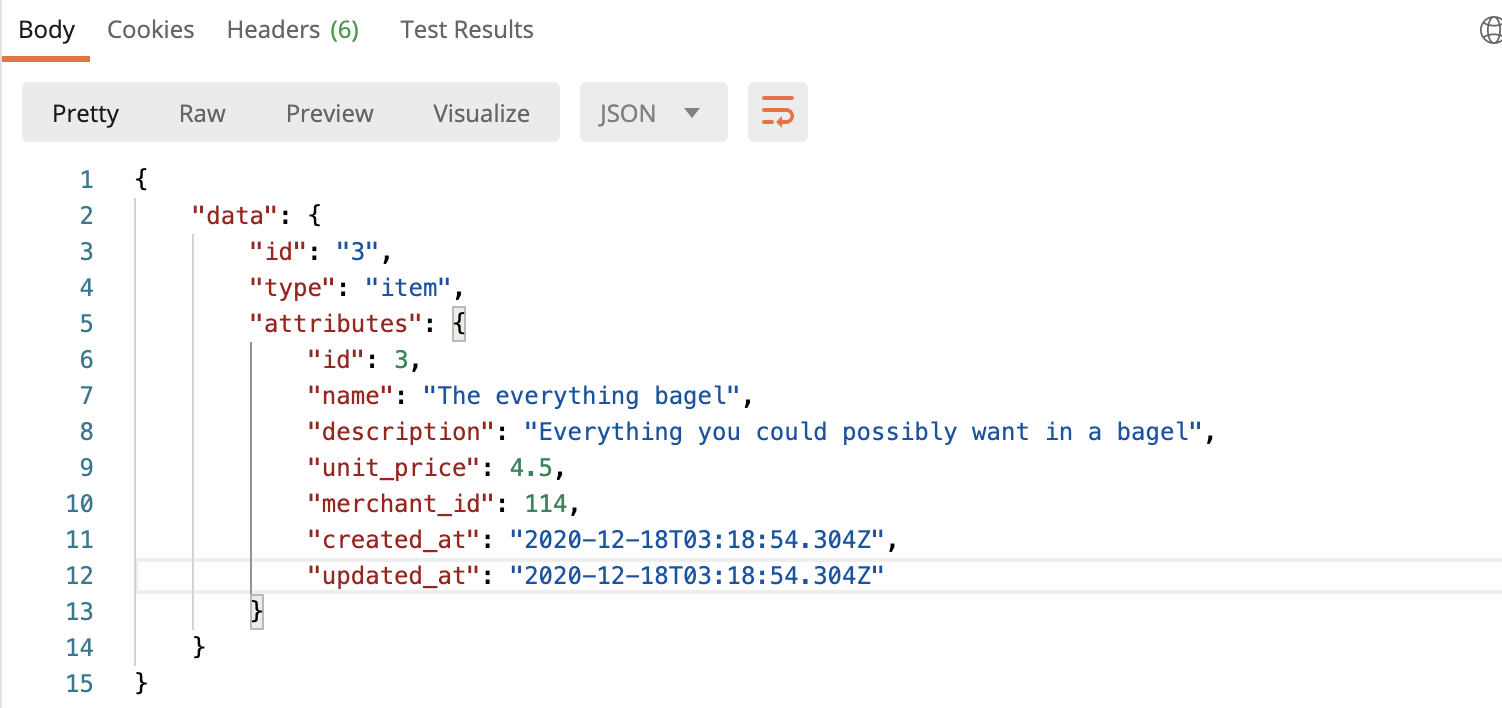Click the globe network icon
The image size is (1502, 708).
coord(1490,31)
